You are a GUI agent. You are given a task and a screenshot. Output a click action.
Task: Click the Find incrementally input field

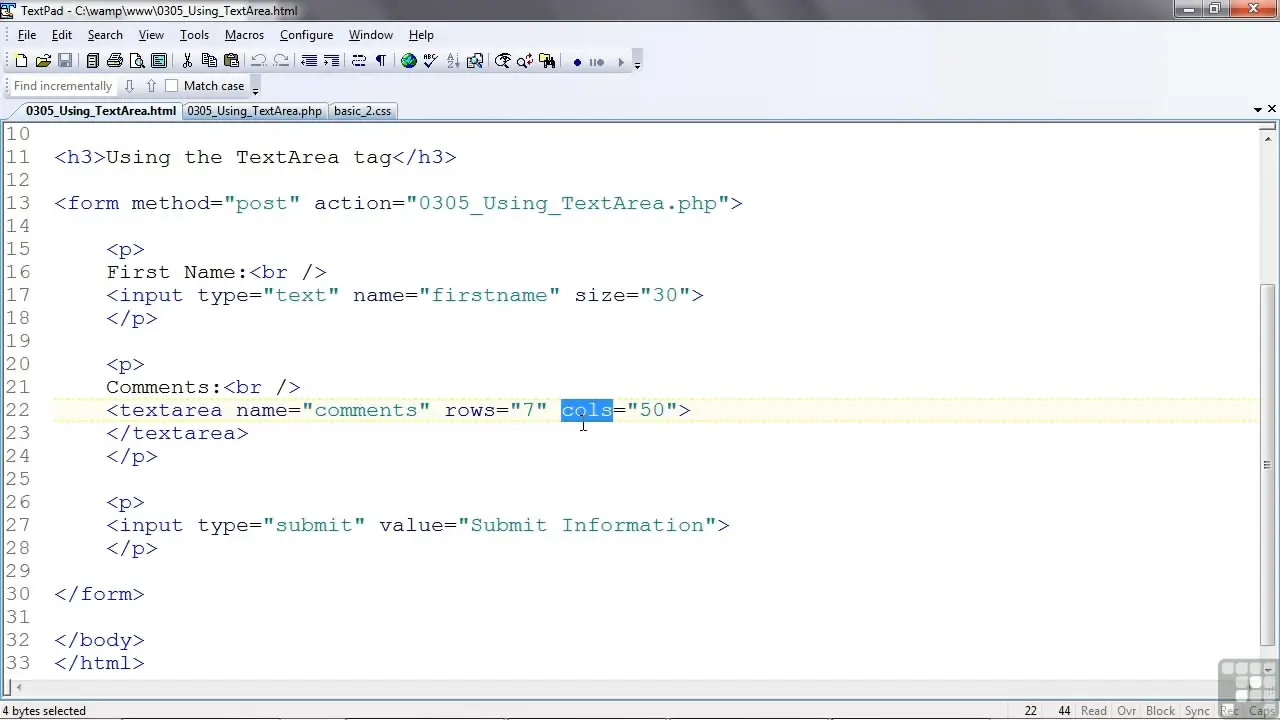pos(63,86)
